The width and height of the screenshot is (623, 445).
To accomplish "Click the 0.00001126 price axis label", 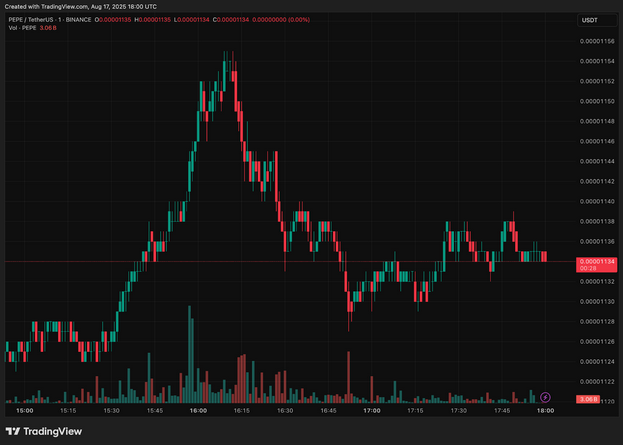I will coord(597,342).
